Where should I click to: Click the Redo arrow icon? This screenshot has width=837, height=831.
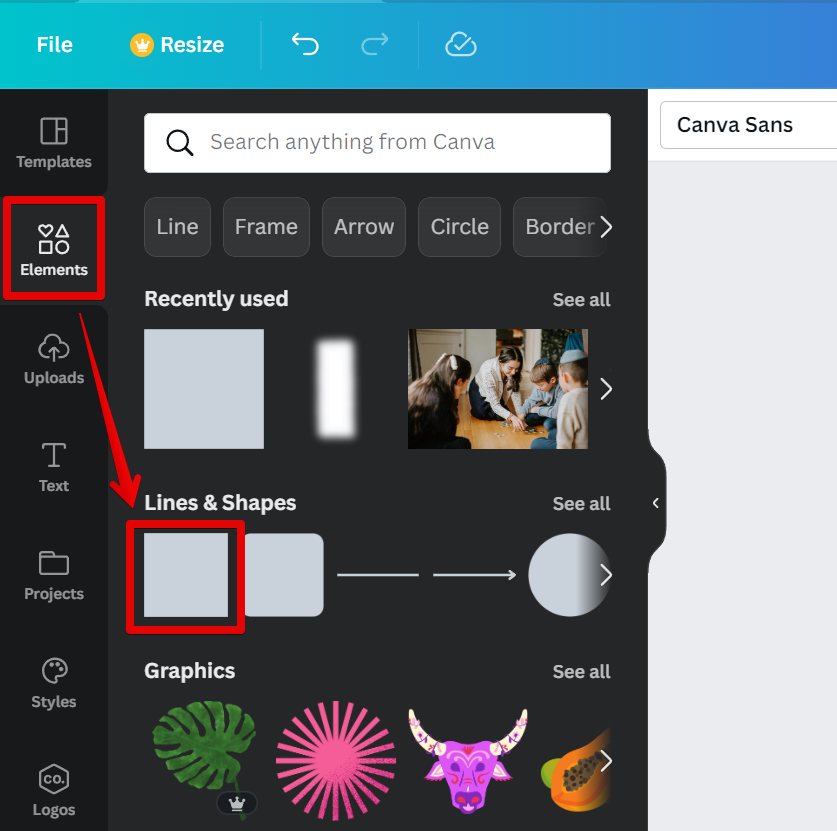coord(374,45)
